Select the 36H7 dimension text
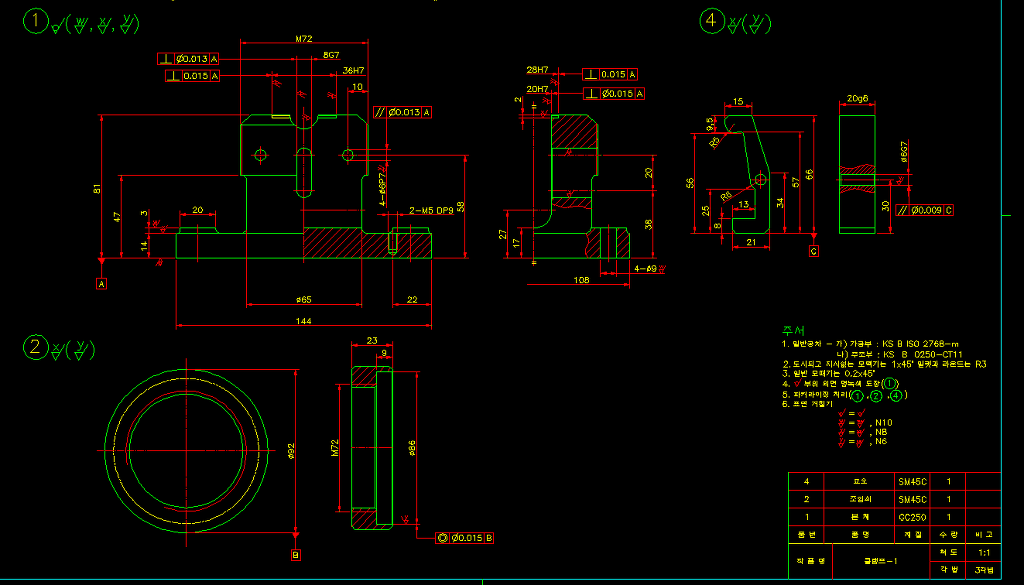 (353, 71)
